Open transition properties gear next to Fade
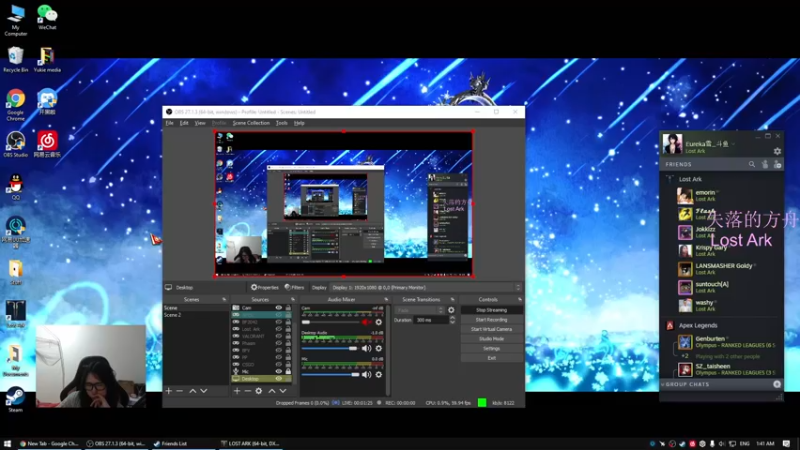This screenshot has width=800, height=450. click(x=451, y=310)
